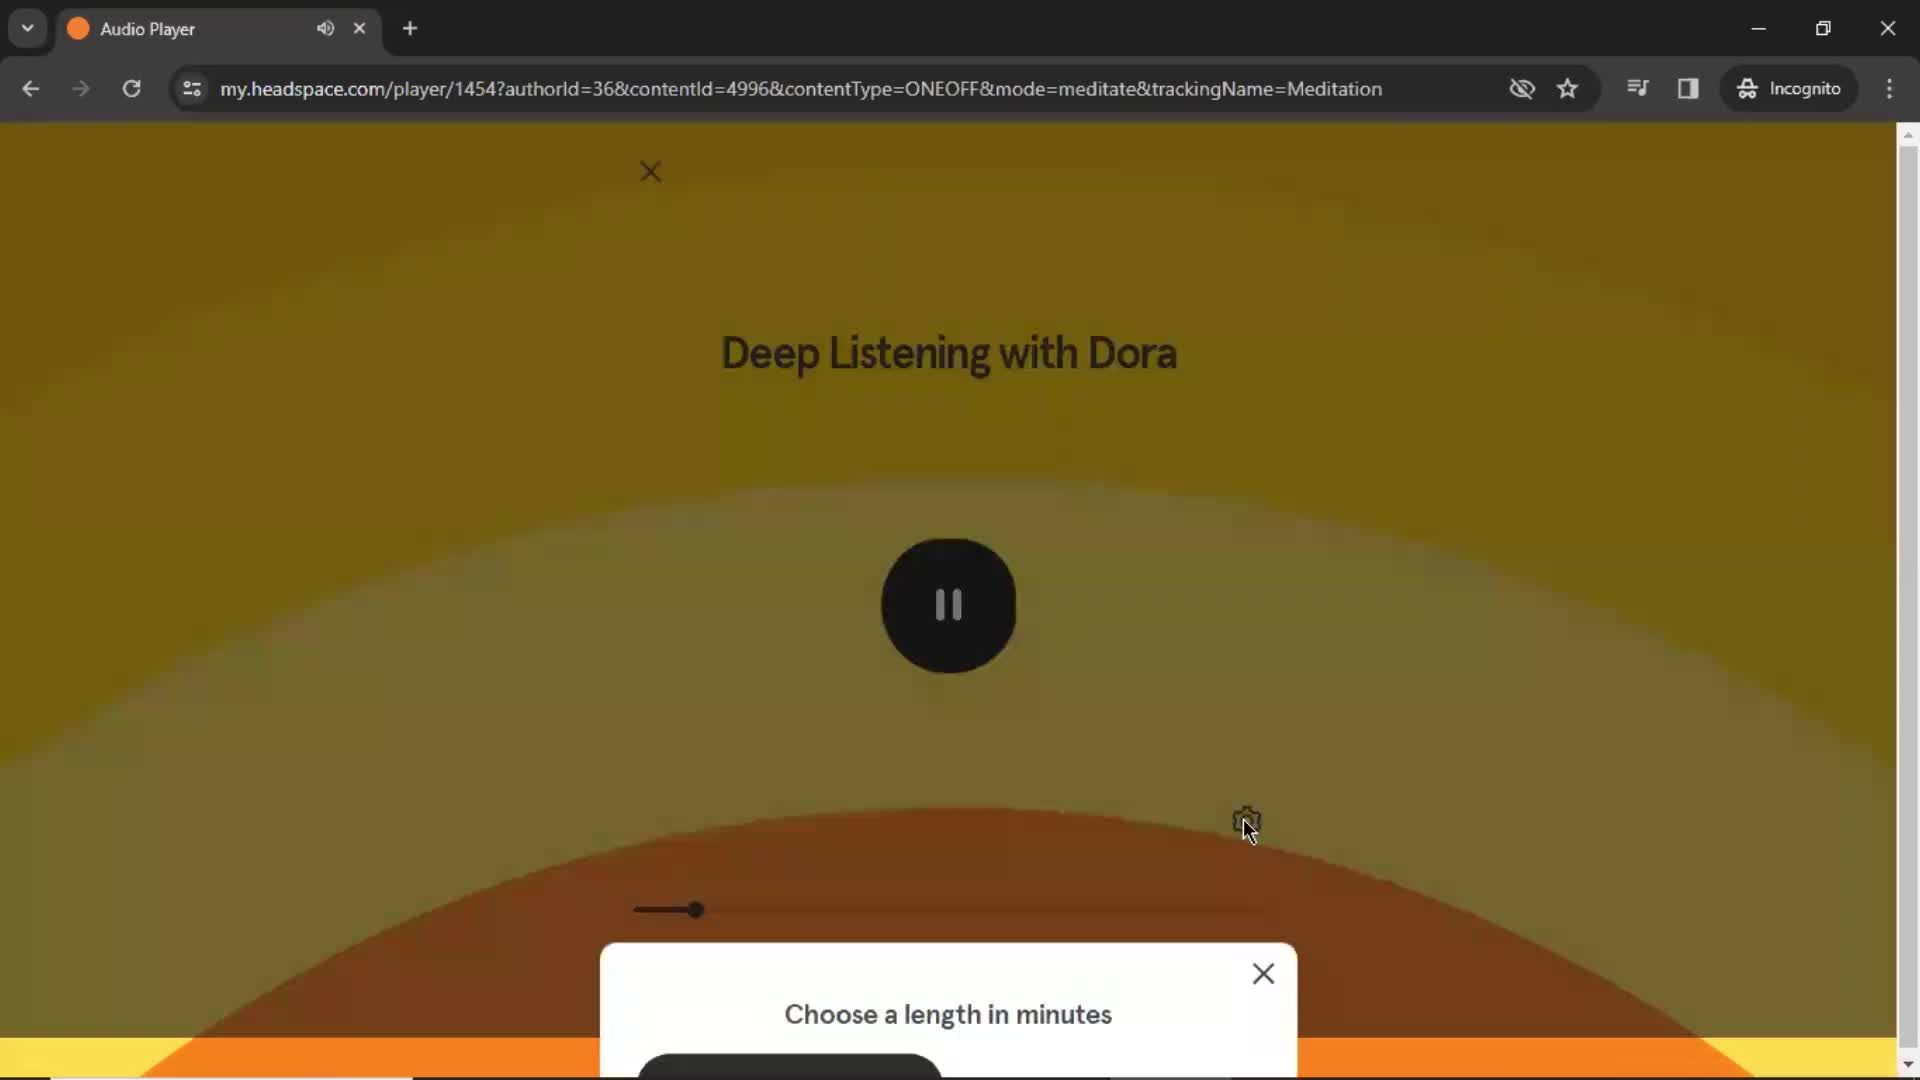Click the forward navigation arrow
Viewport: 1920px width, 1080px height.
[x=80, y=88]
